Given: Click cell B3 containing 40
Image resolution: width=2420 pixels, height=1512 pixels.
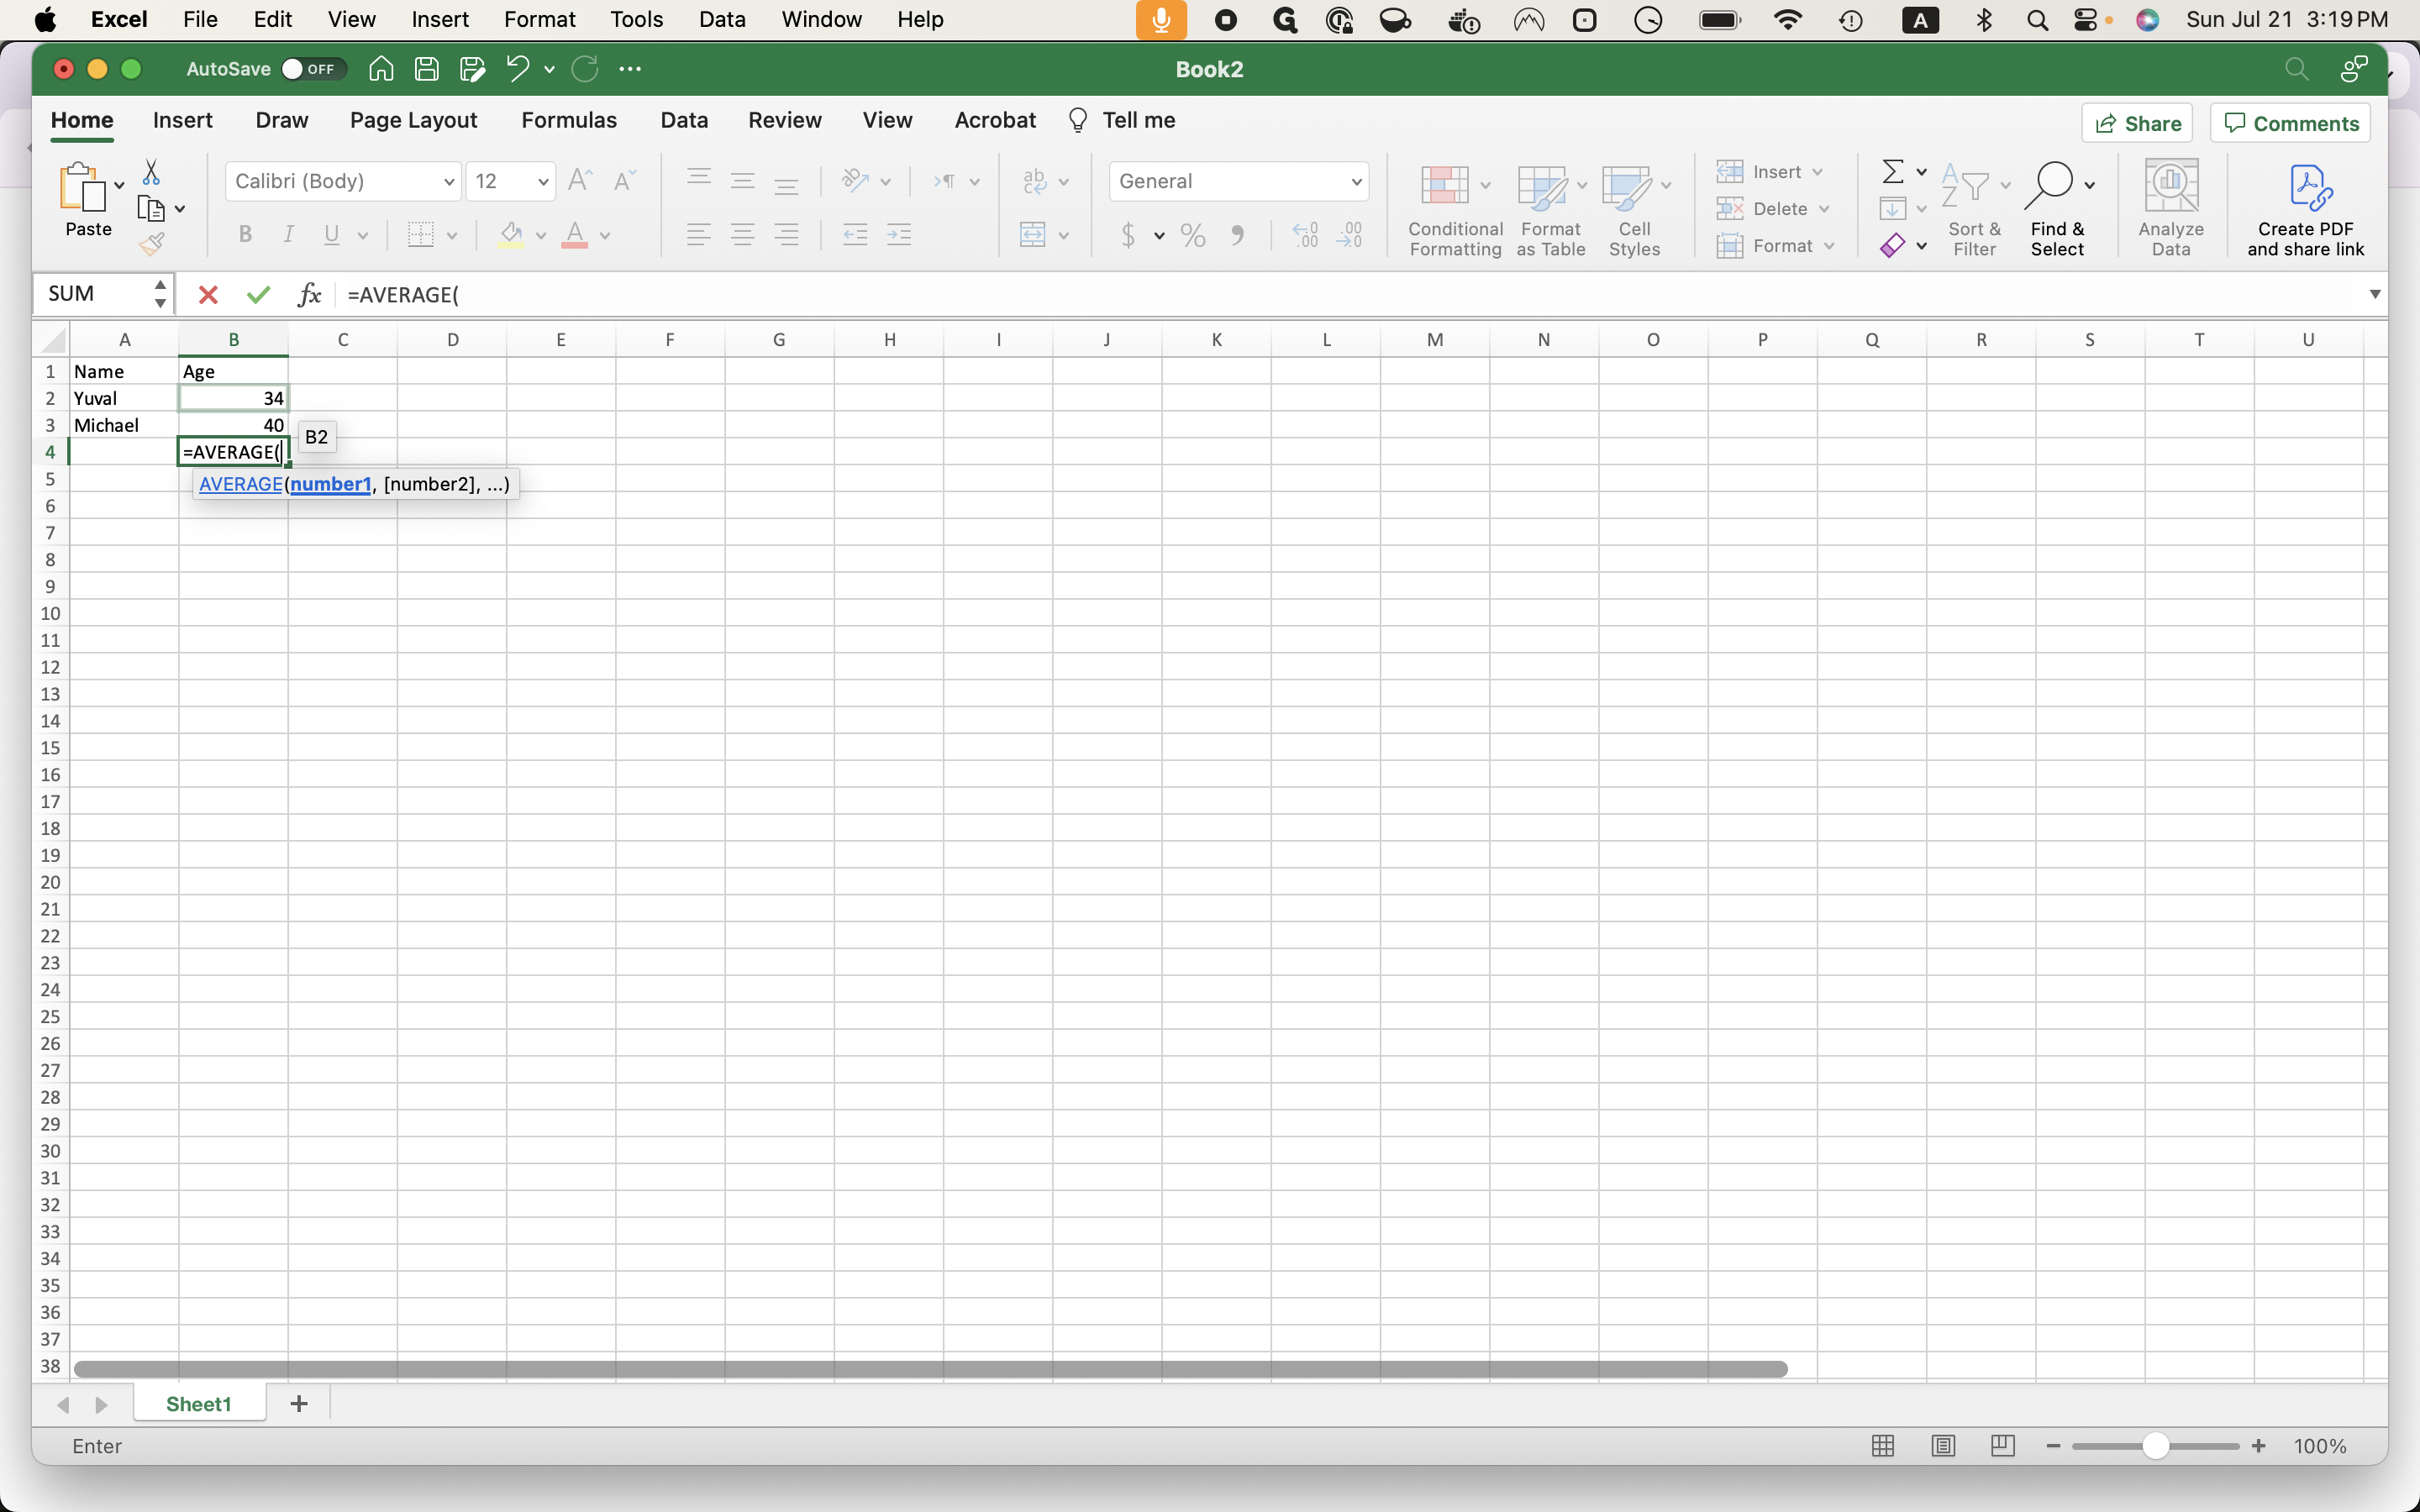Looking at the screenshot, I should tap(233, 425).
